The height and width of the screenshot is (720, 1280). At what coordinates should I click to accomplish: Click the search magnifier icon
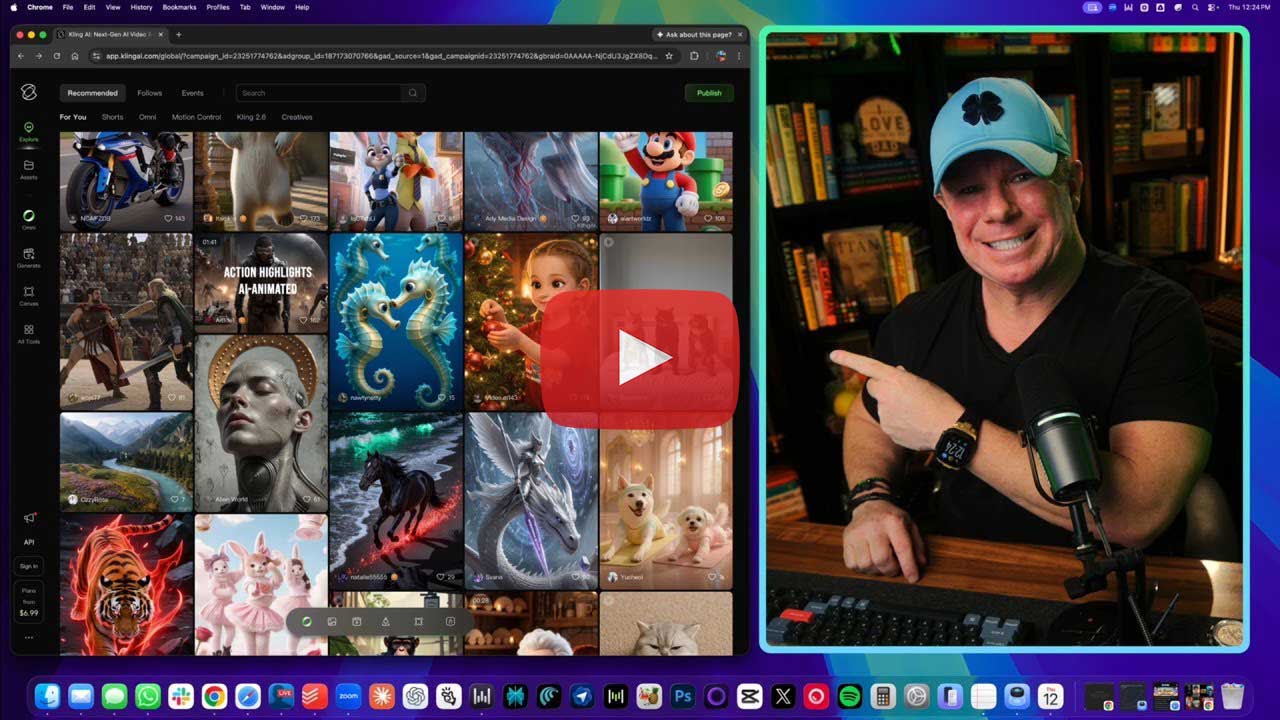(x=412, y=93)
